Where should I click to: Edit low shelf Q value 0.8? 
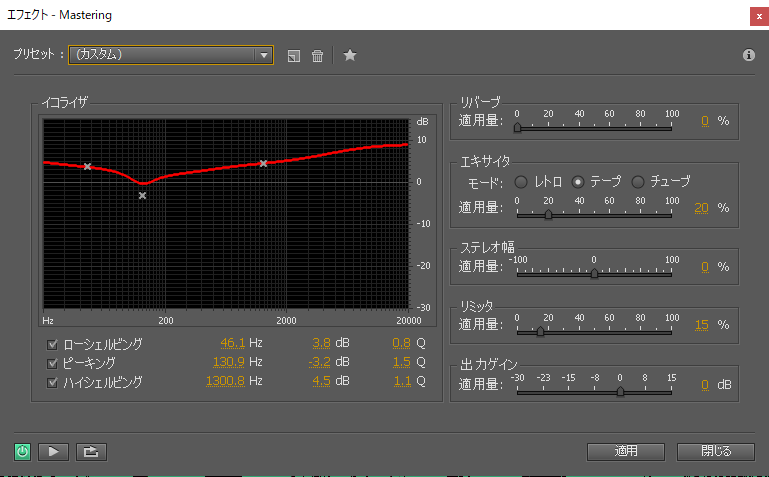click(401, 343)
